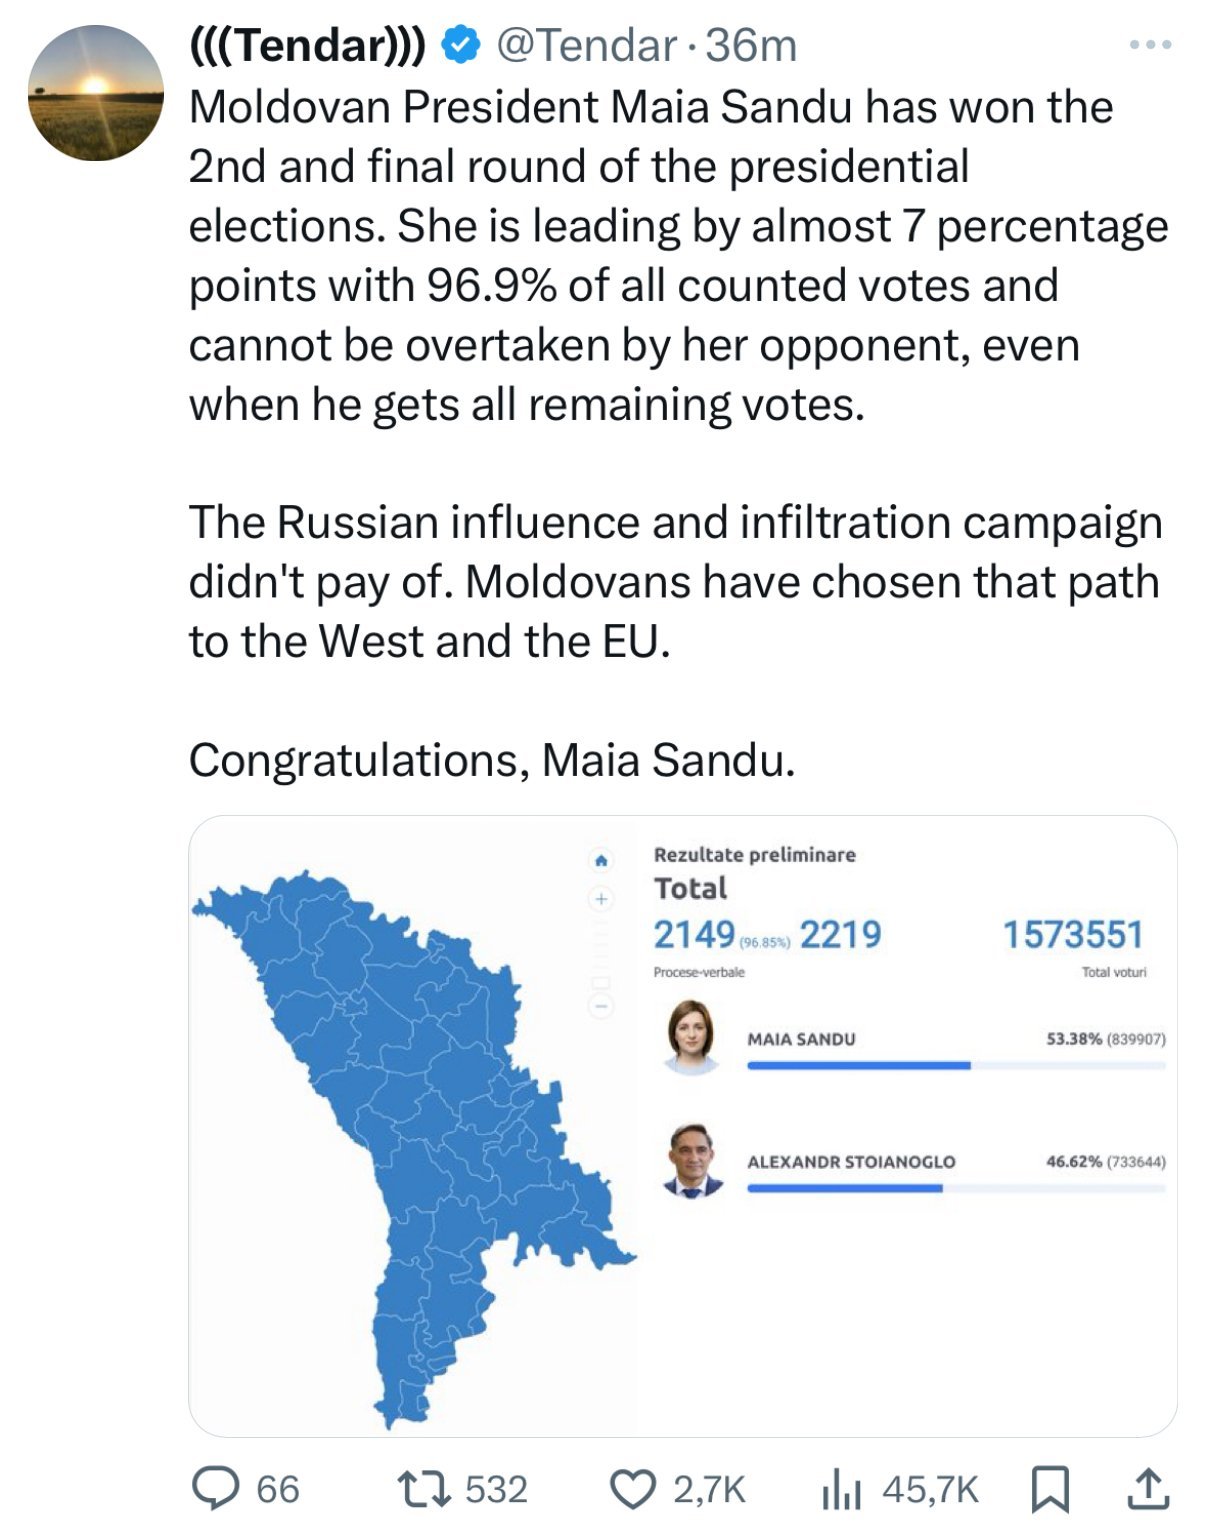The width and height of the screenshot is (1206, 1535).
Task: Zoom in on map with plus button
Action: coord(601,899)
